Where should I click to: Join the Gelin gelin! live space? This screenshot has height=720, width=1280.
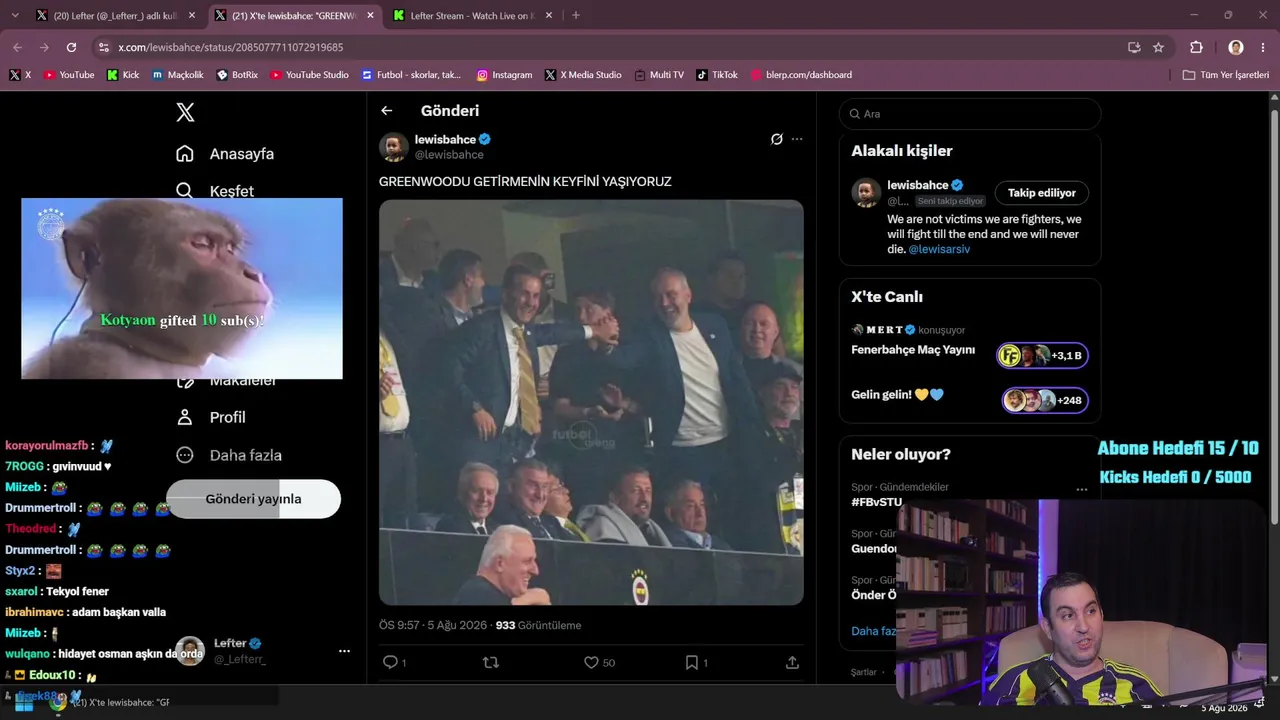[1045, 401]
